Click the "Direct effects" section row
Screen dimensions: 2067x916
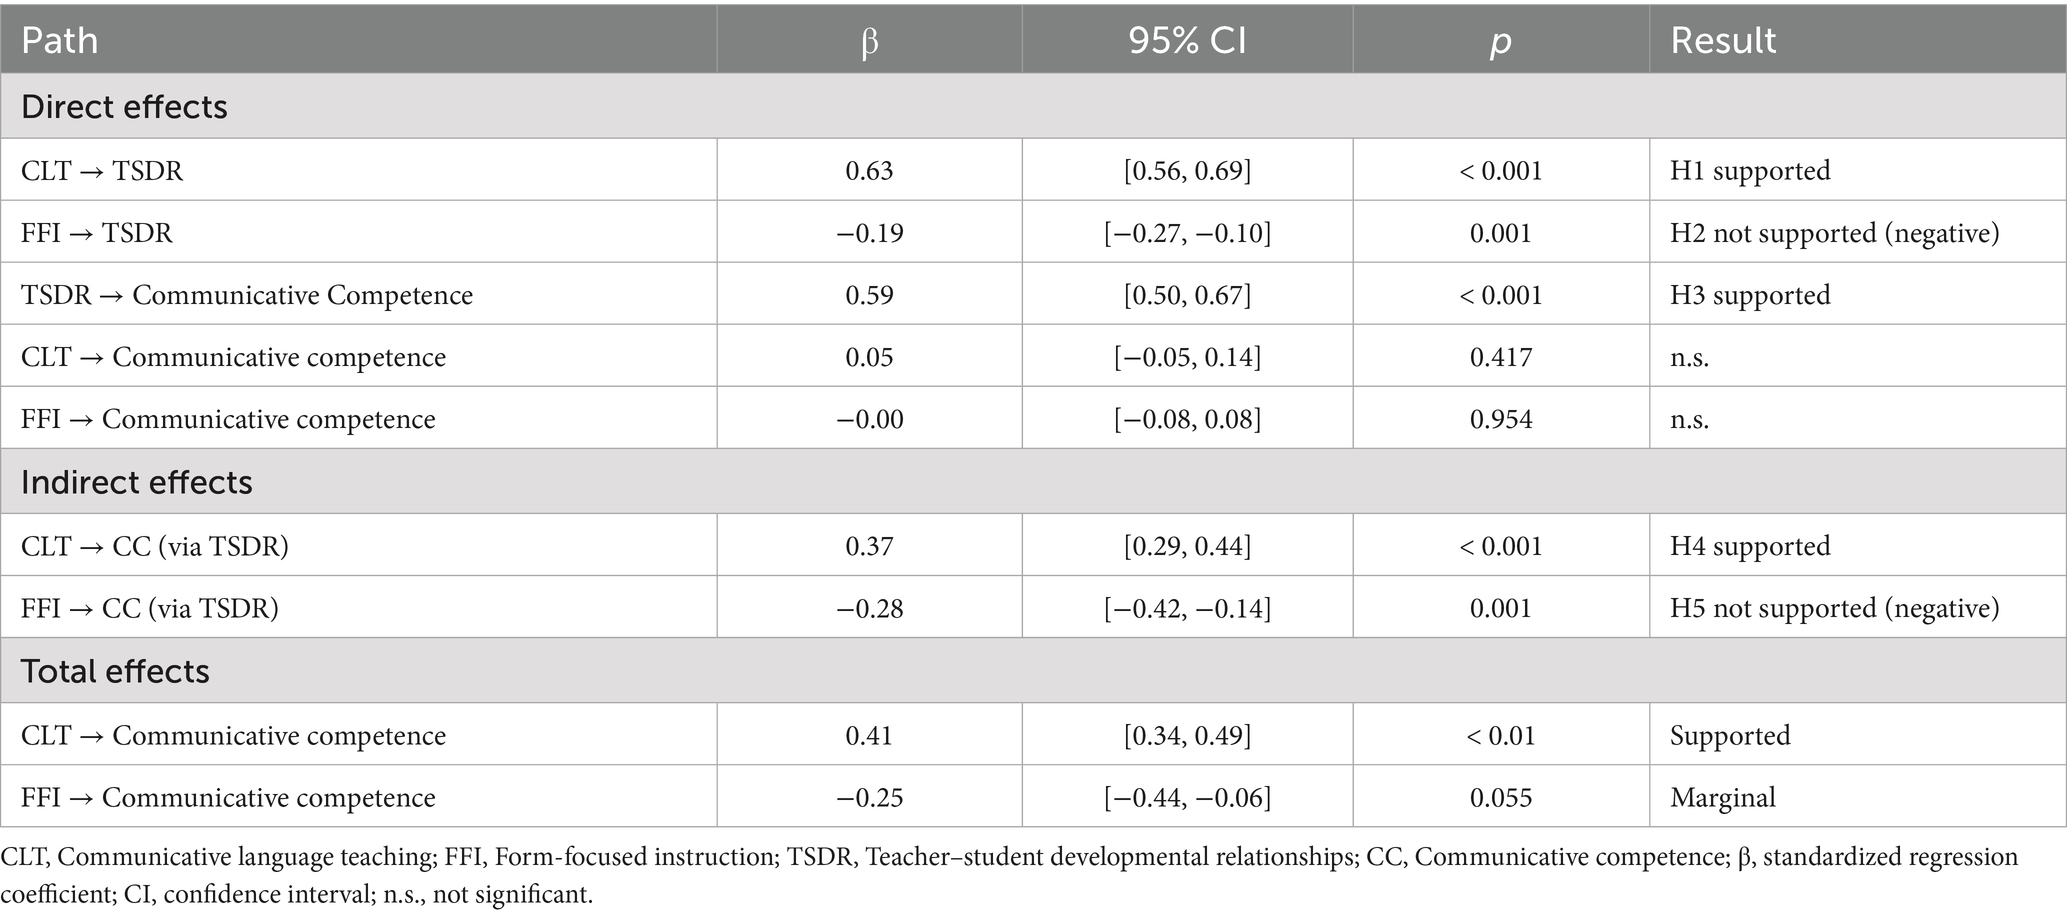click(124, 106)
